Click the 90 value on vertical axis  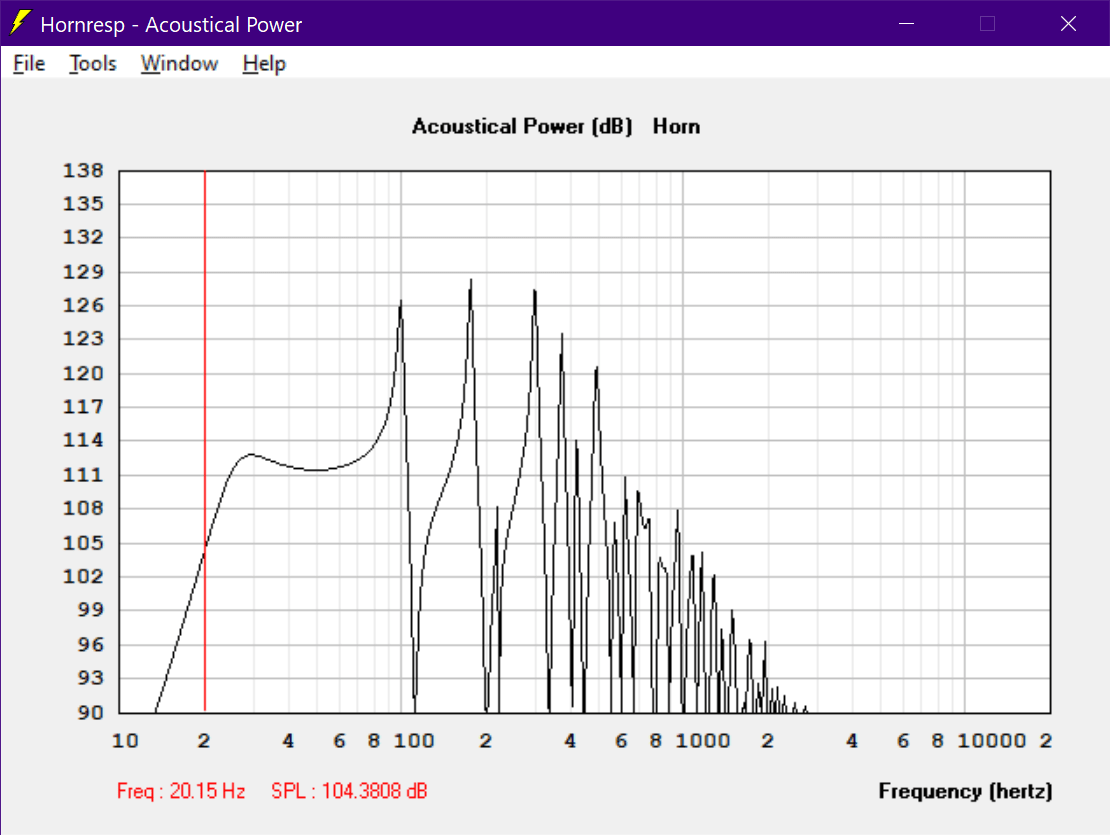pos(91,713)
